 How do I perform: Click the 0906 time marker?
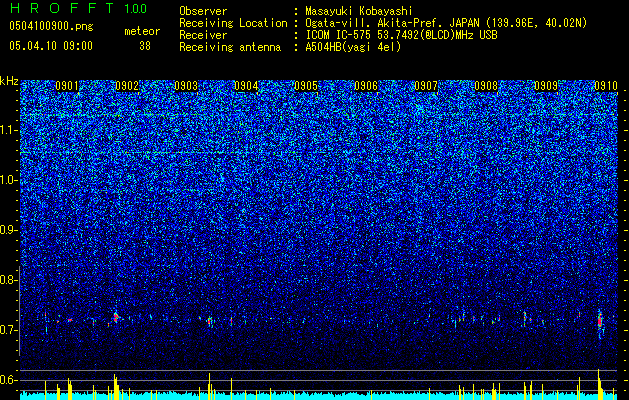(x=366, y=86)
